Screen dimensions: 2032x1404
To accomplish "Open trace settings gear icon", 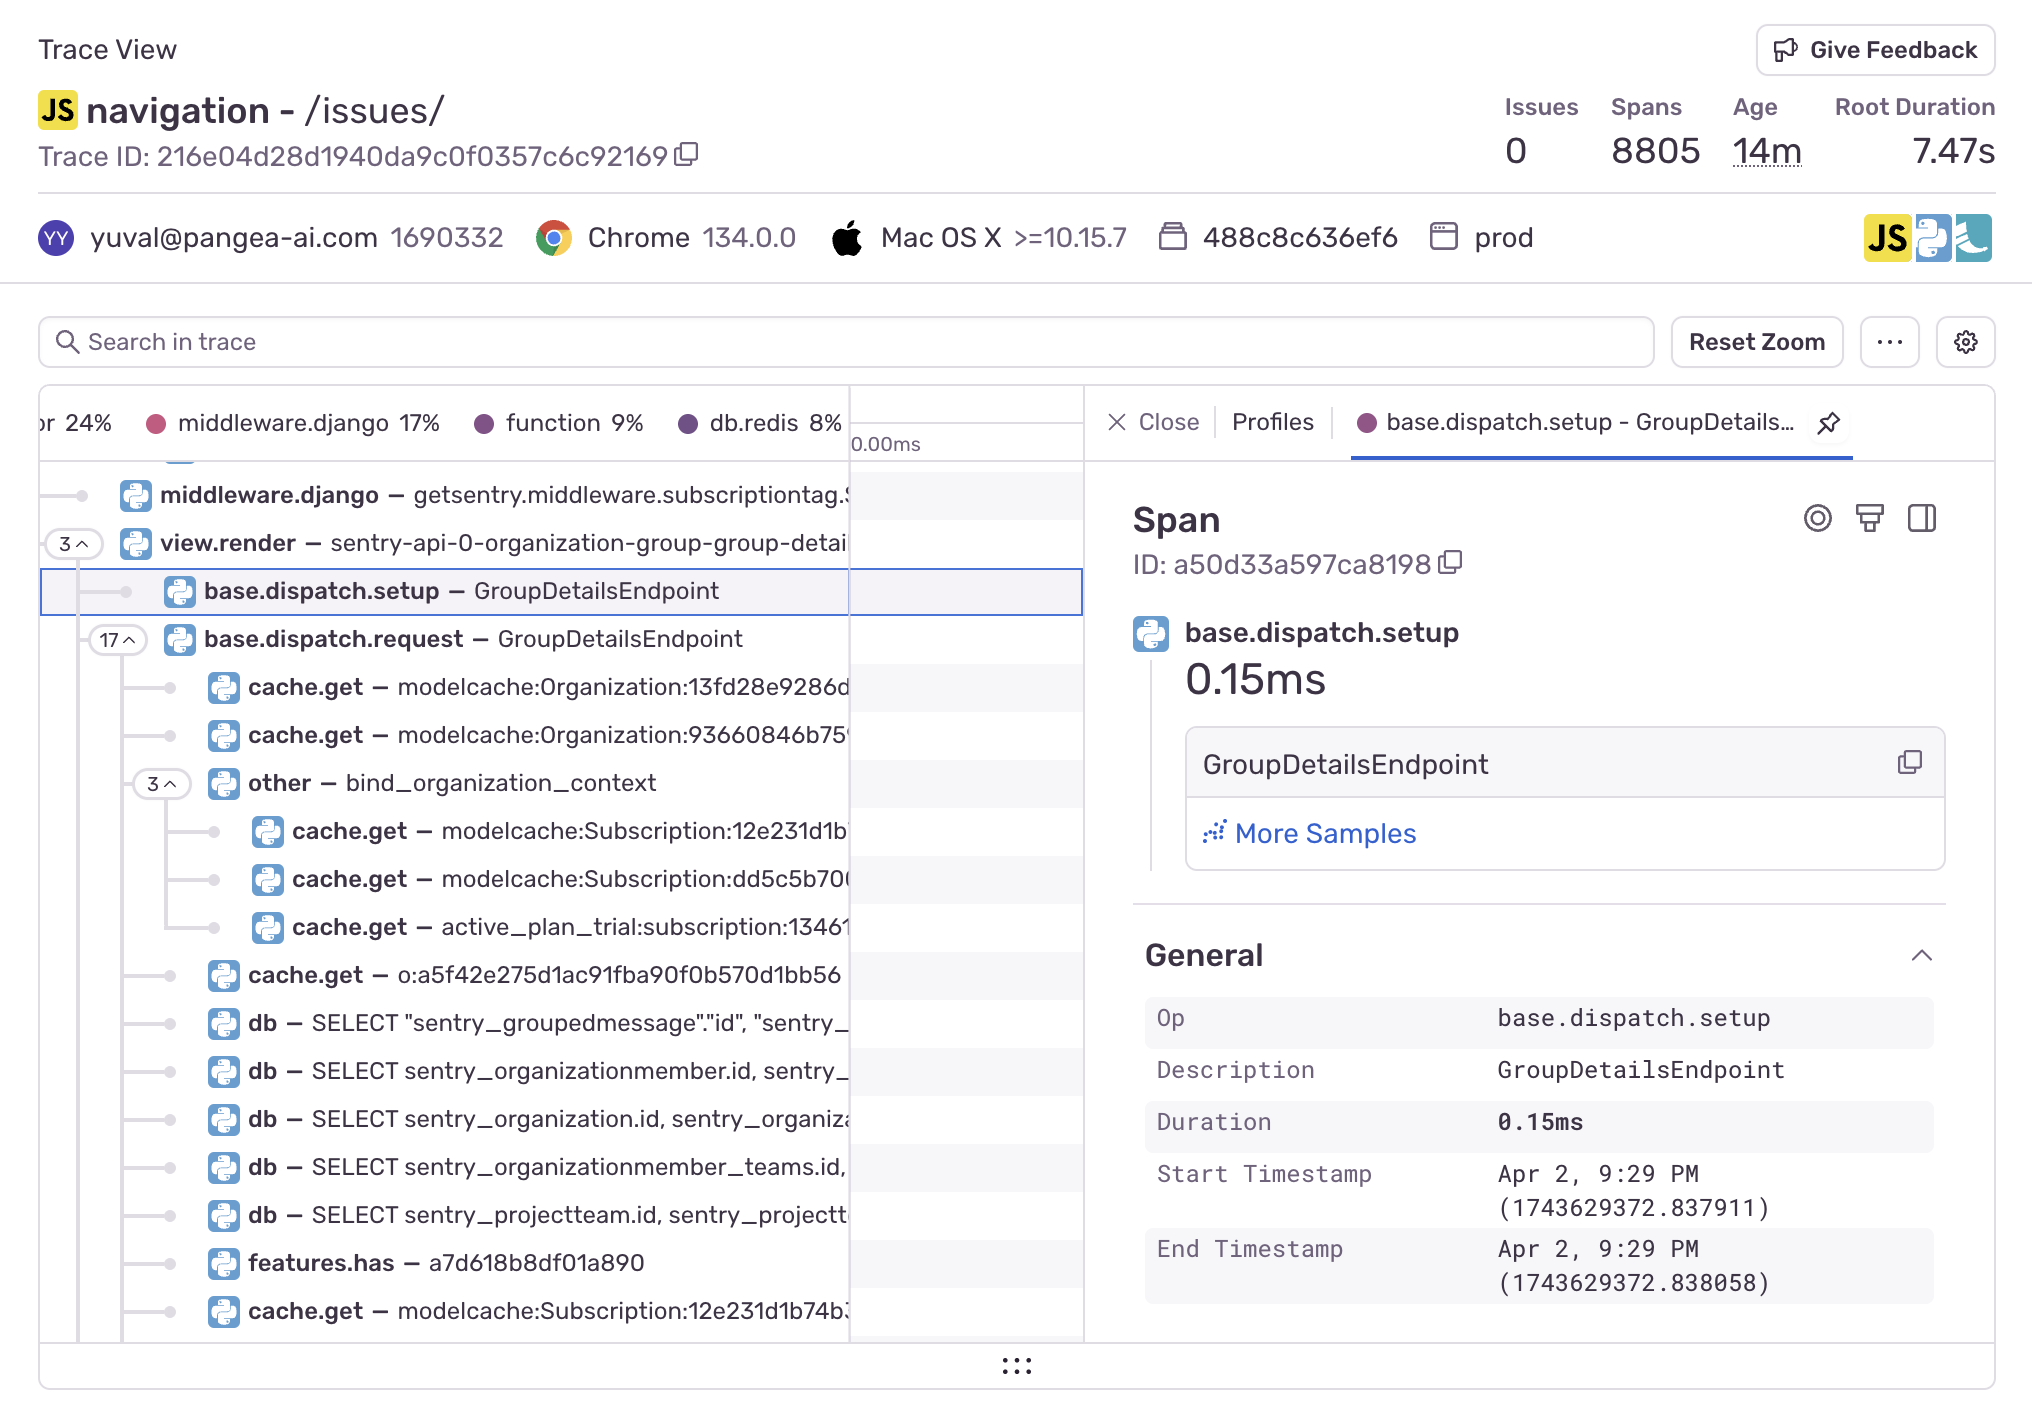I will point(1965,342).
